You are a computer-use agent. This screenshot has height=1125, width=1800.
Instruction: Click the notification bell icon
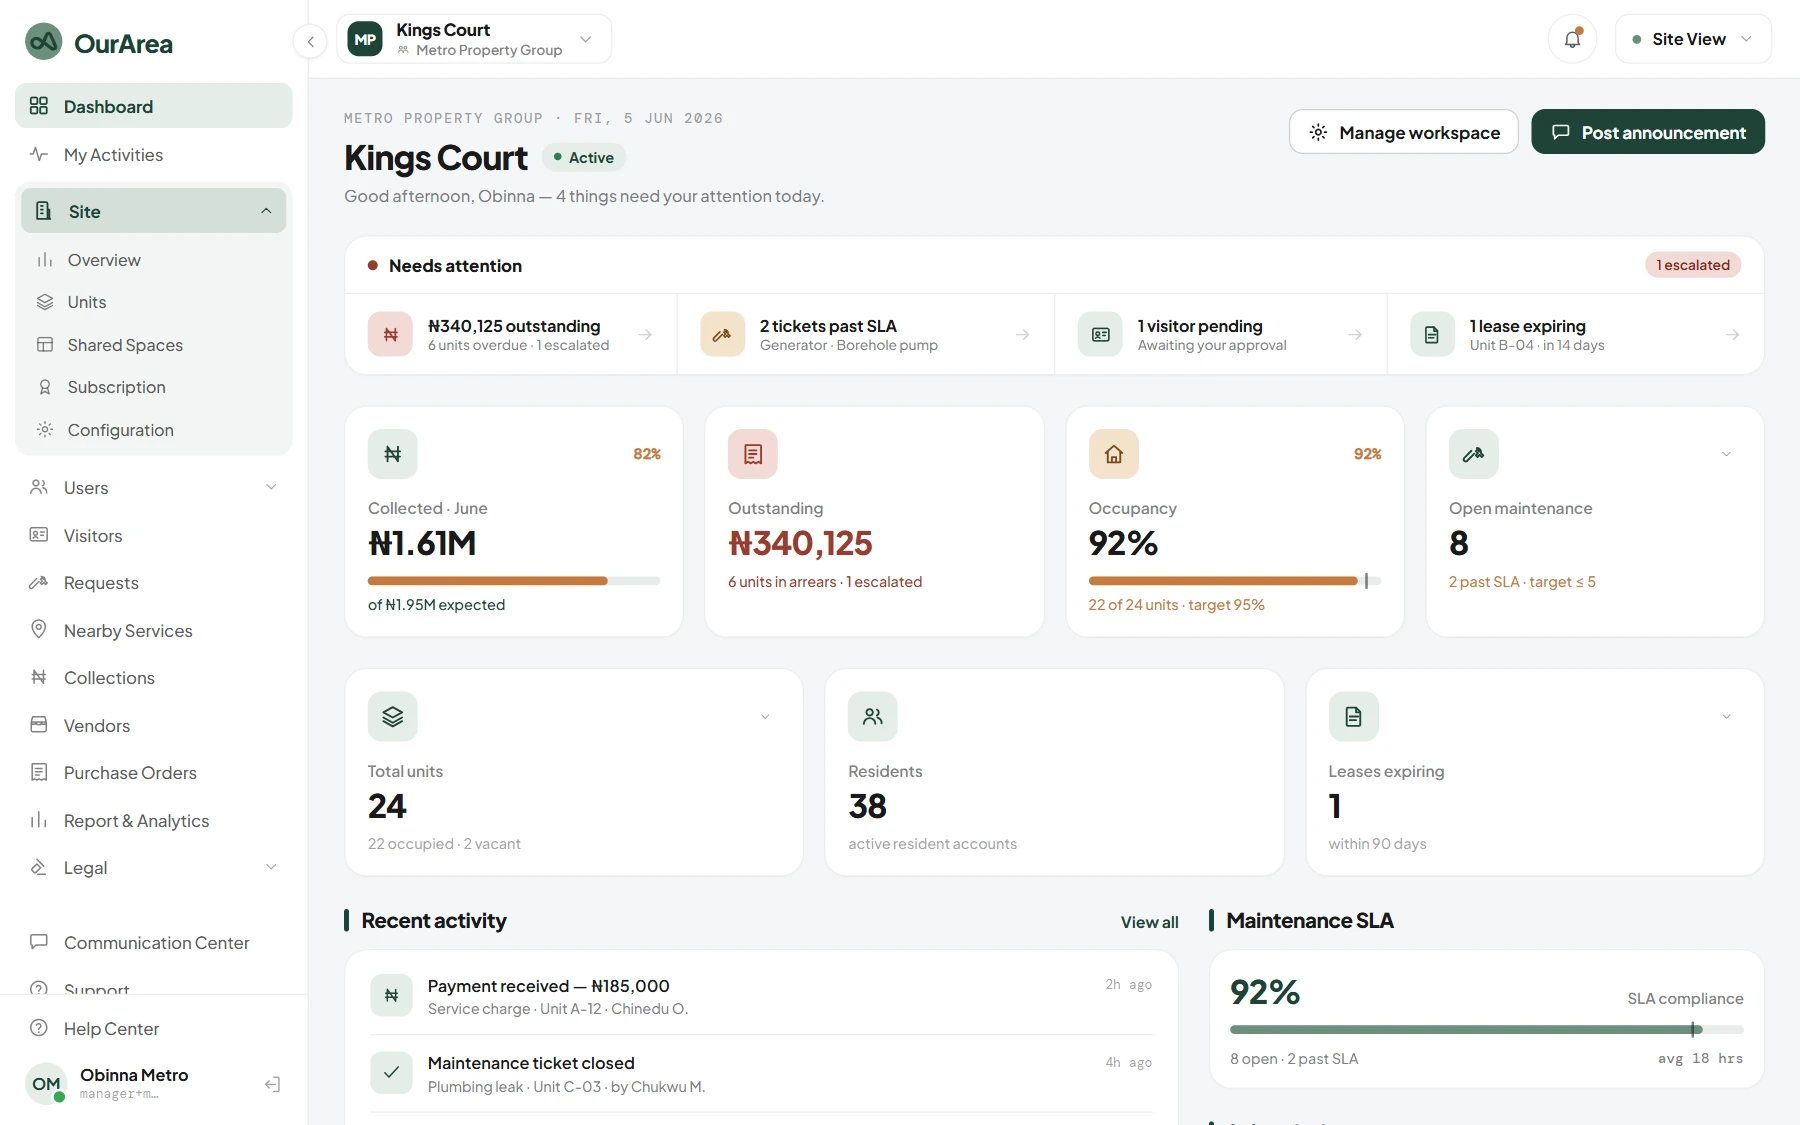click(1572, 39)
